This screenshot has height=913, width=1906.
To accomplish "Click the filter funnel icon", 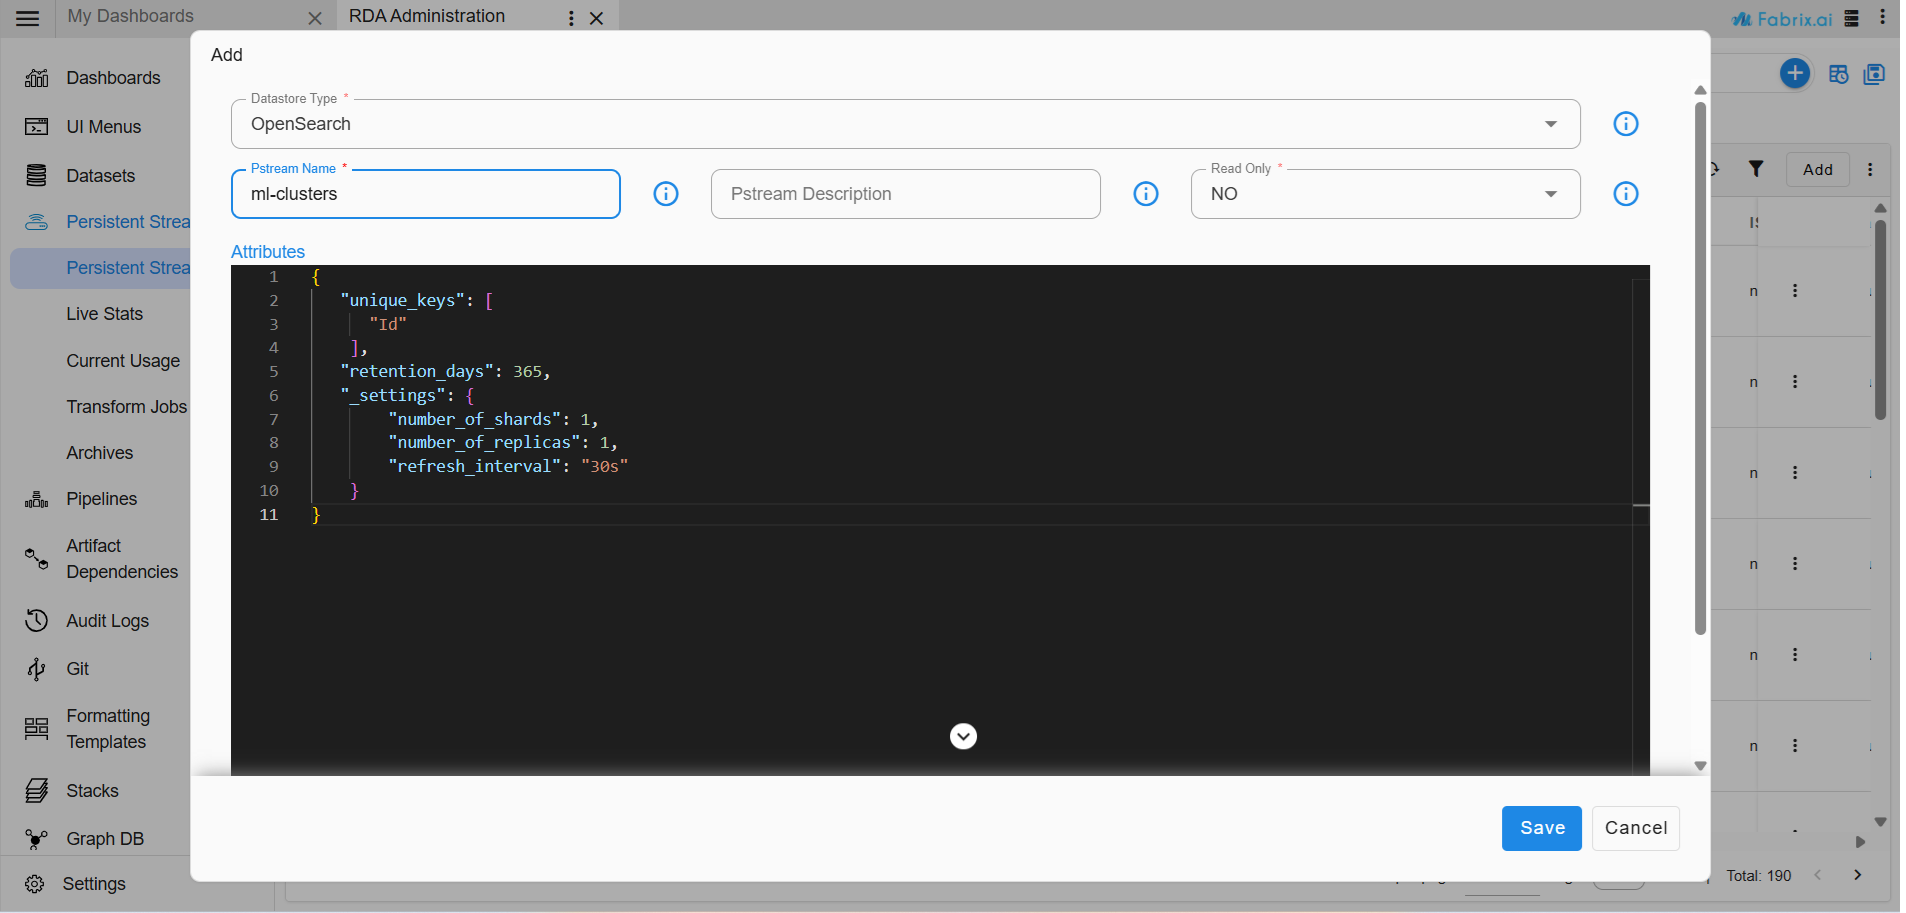I will click(x=1755, y=169).
